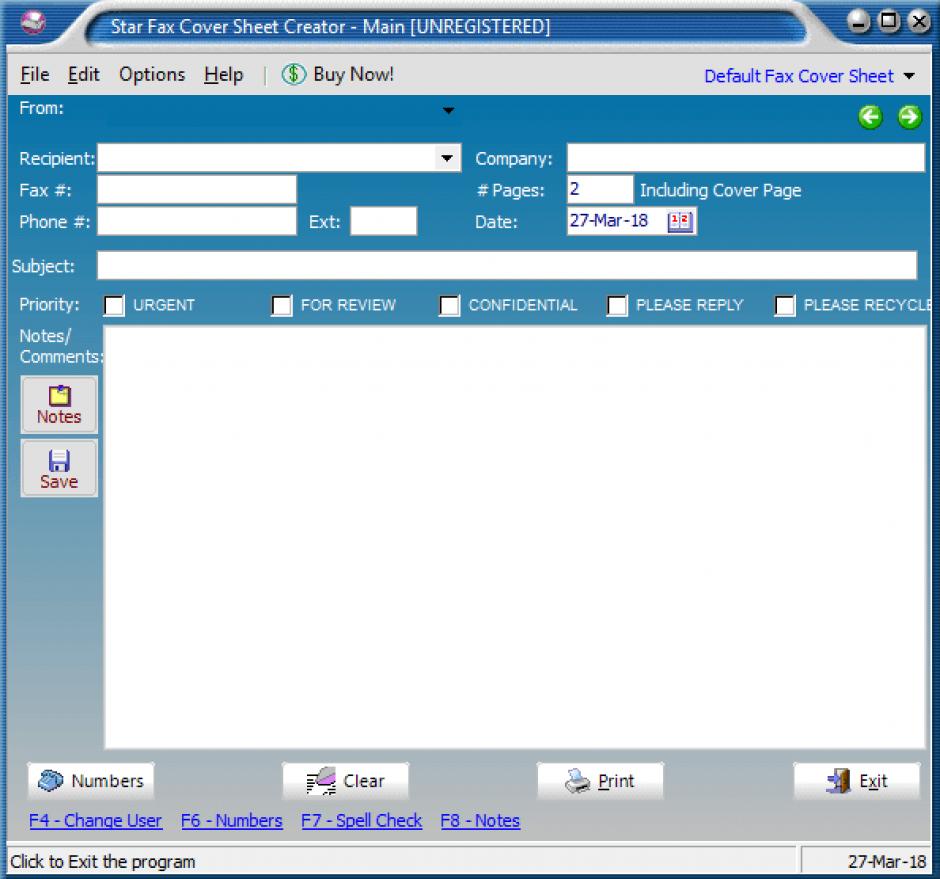Click the Phone # input field
This screenshot has width=940, height=879.
point(197,221)
